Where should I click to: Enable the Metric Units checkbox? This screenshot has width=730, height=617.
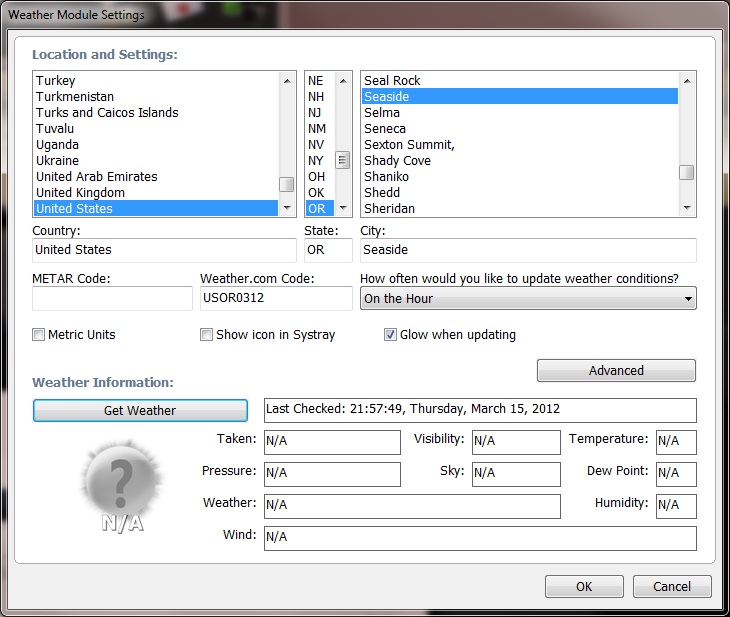click(39, 335)
